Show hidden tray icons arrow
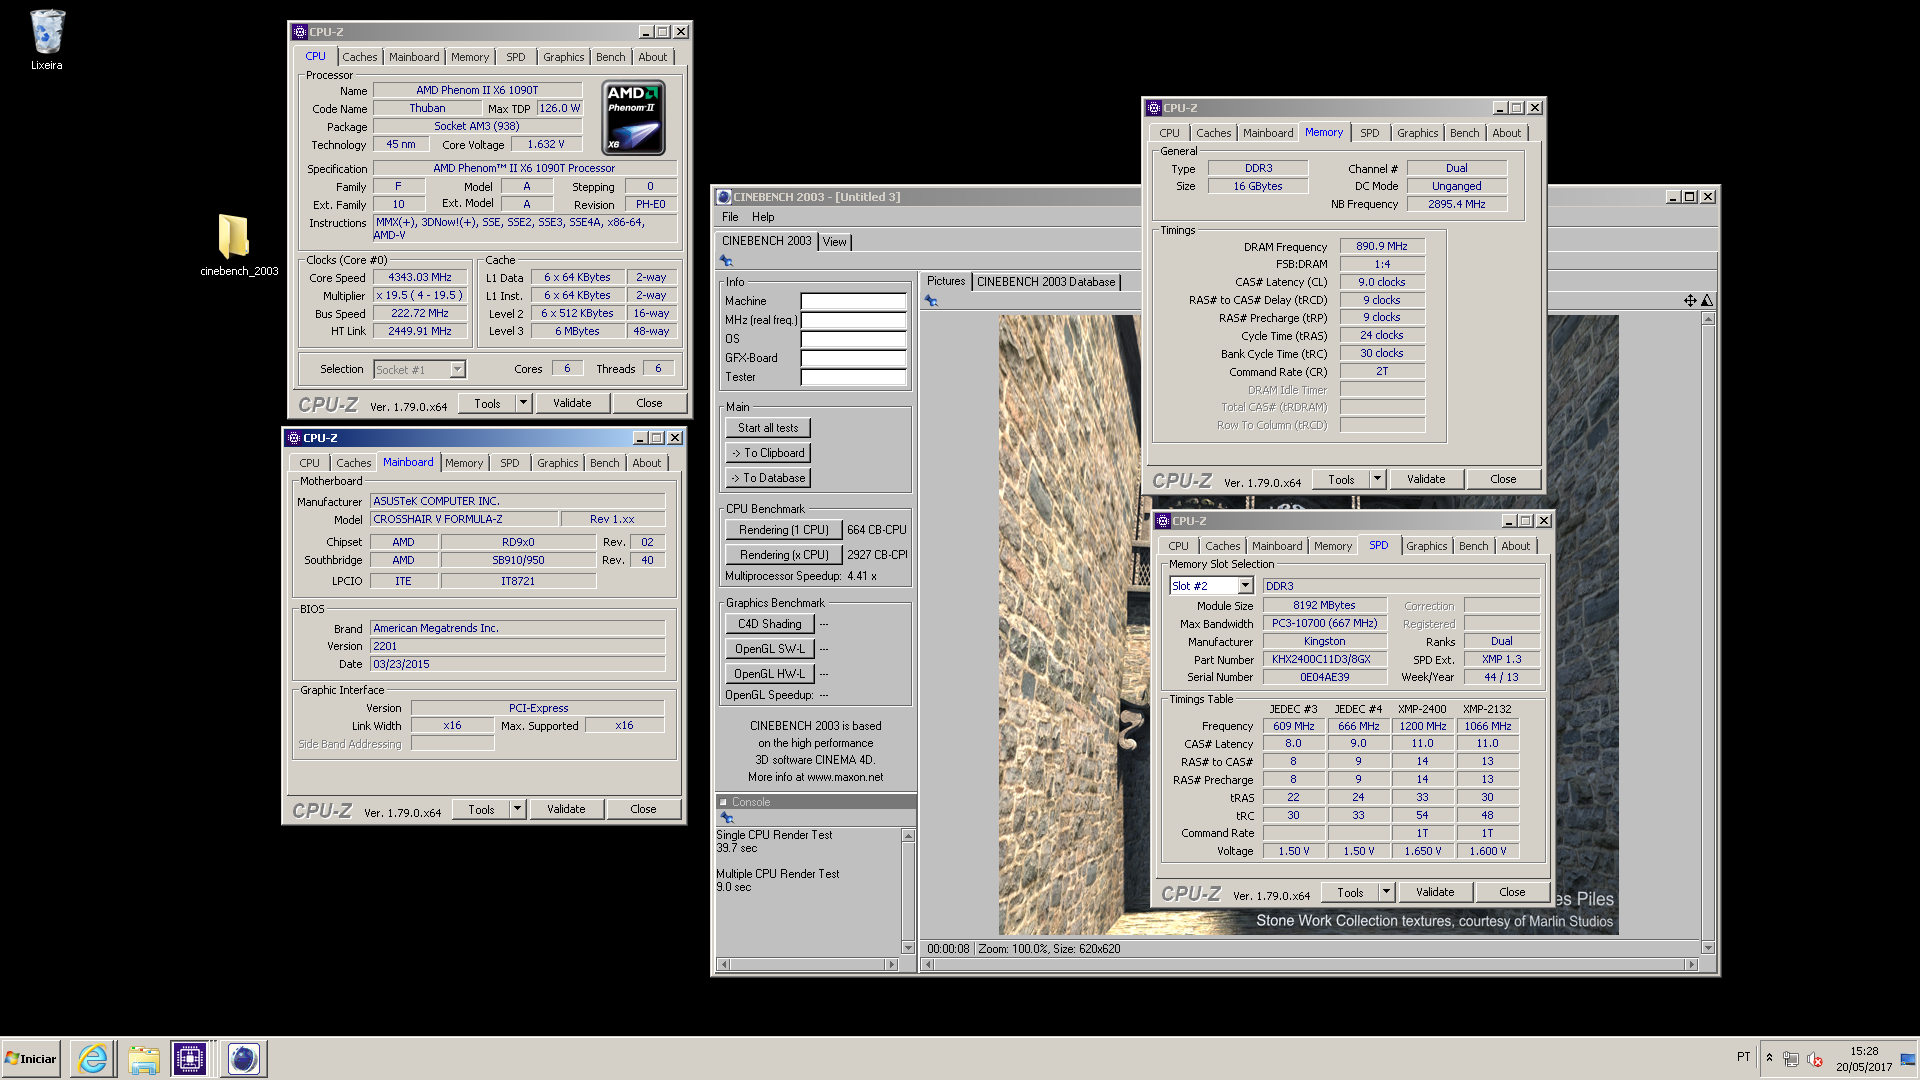 point(1769,1058)
